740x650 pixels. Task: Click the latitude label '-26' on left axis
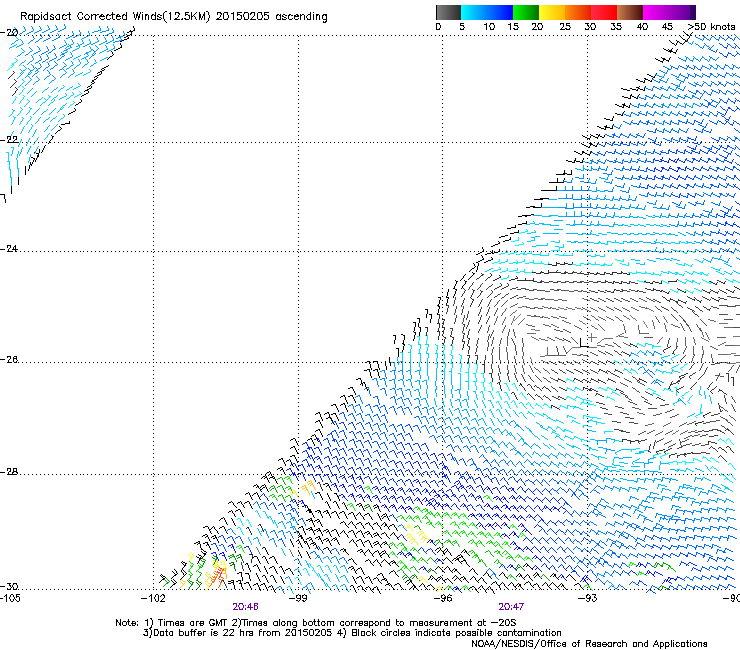(x=9, y=360)
